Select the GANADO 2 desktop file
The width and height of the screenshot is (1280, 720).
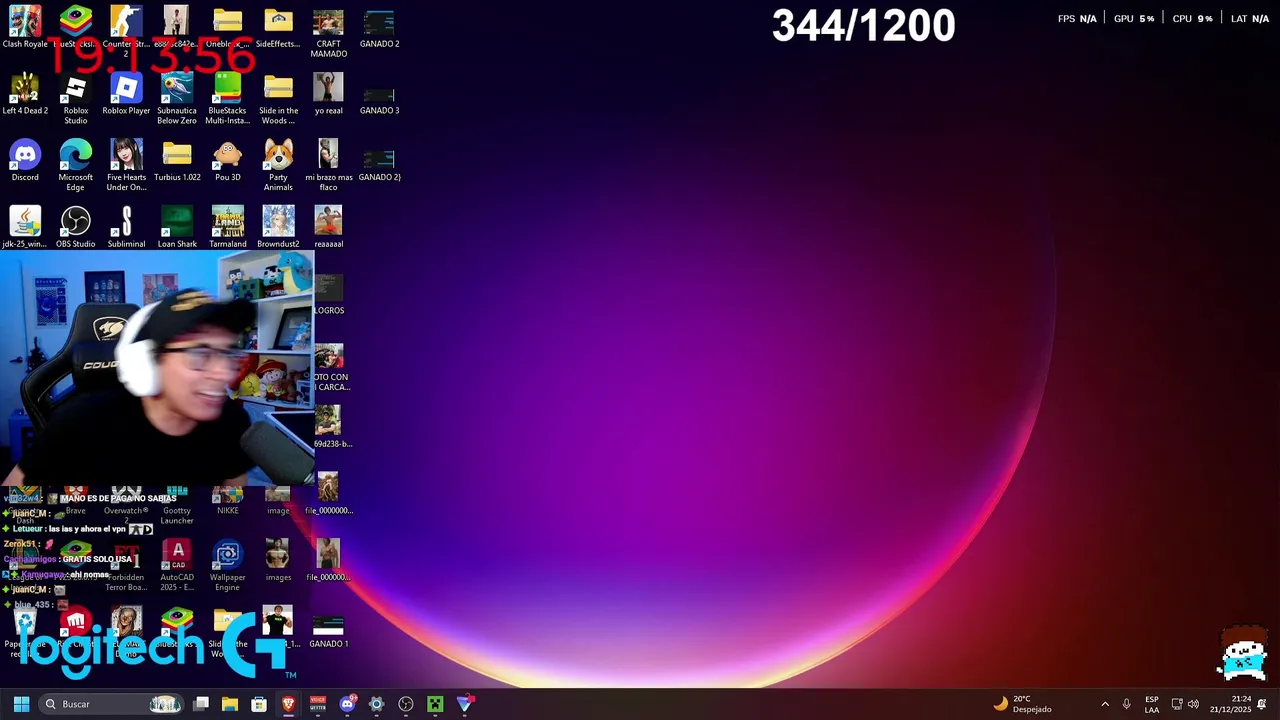point(379,28)
